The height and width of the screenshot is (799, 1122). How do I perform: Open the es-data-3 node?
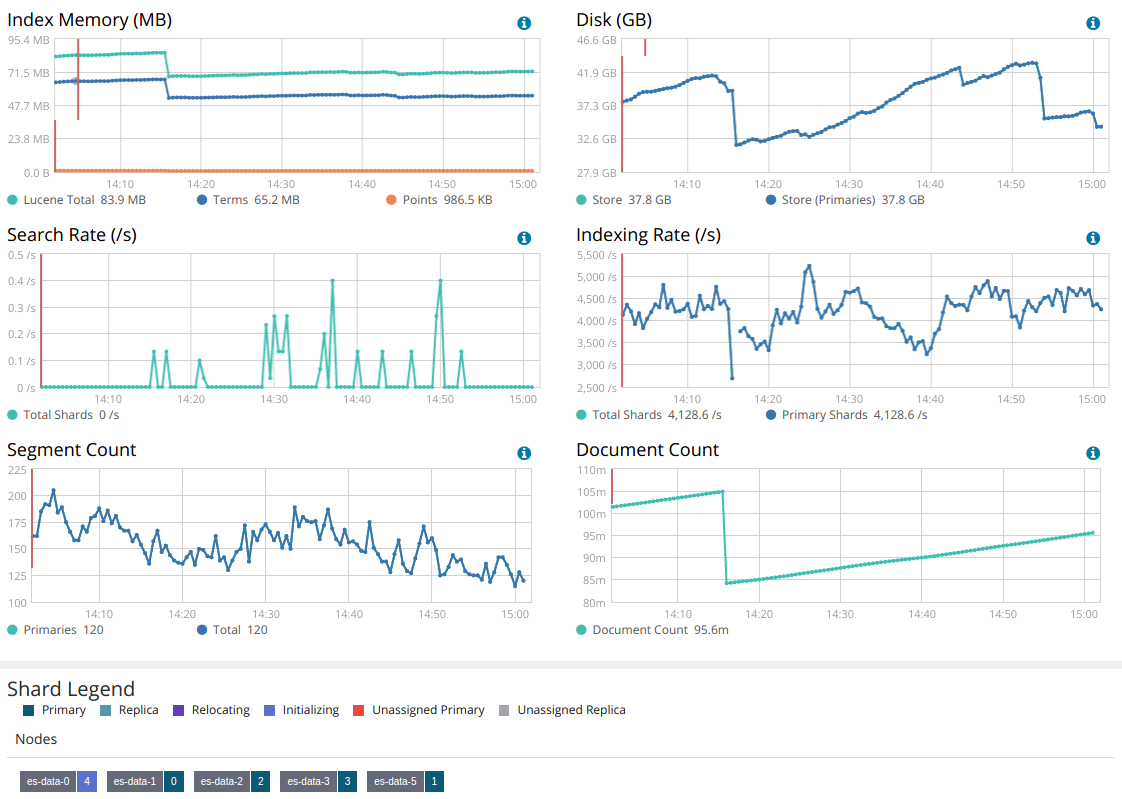pos(307,781)
